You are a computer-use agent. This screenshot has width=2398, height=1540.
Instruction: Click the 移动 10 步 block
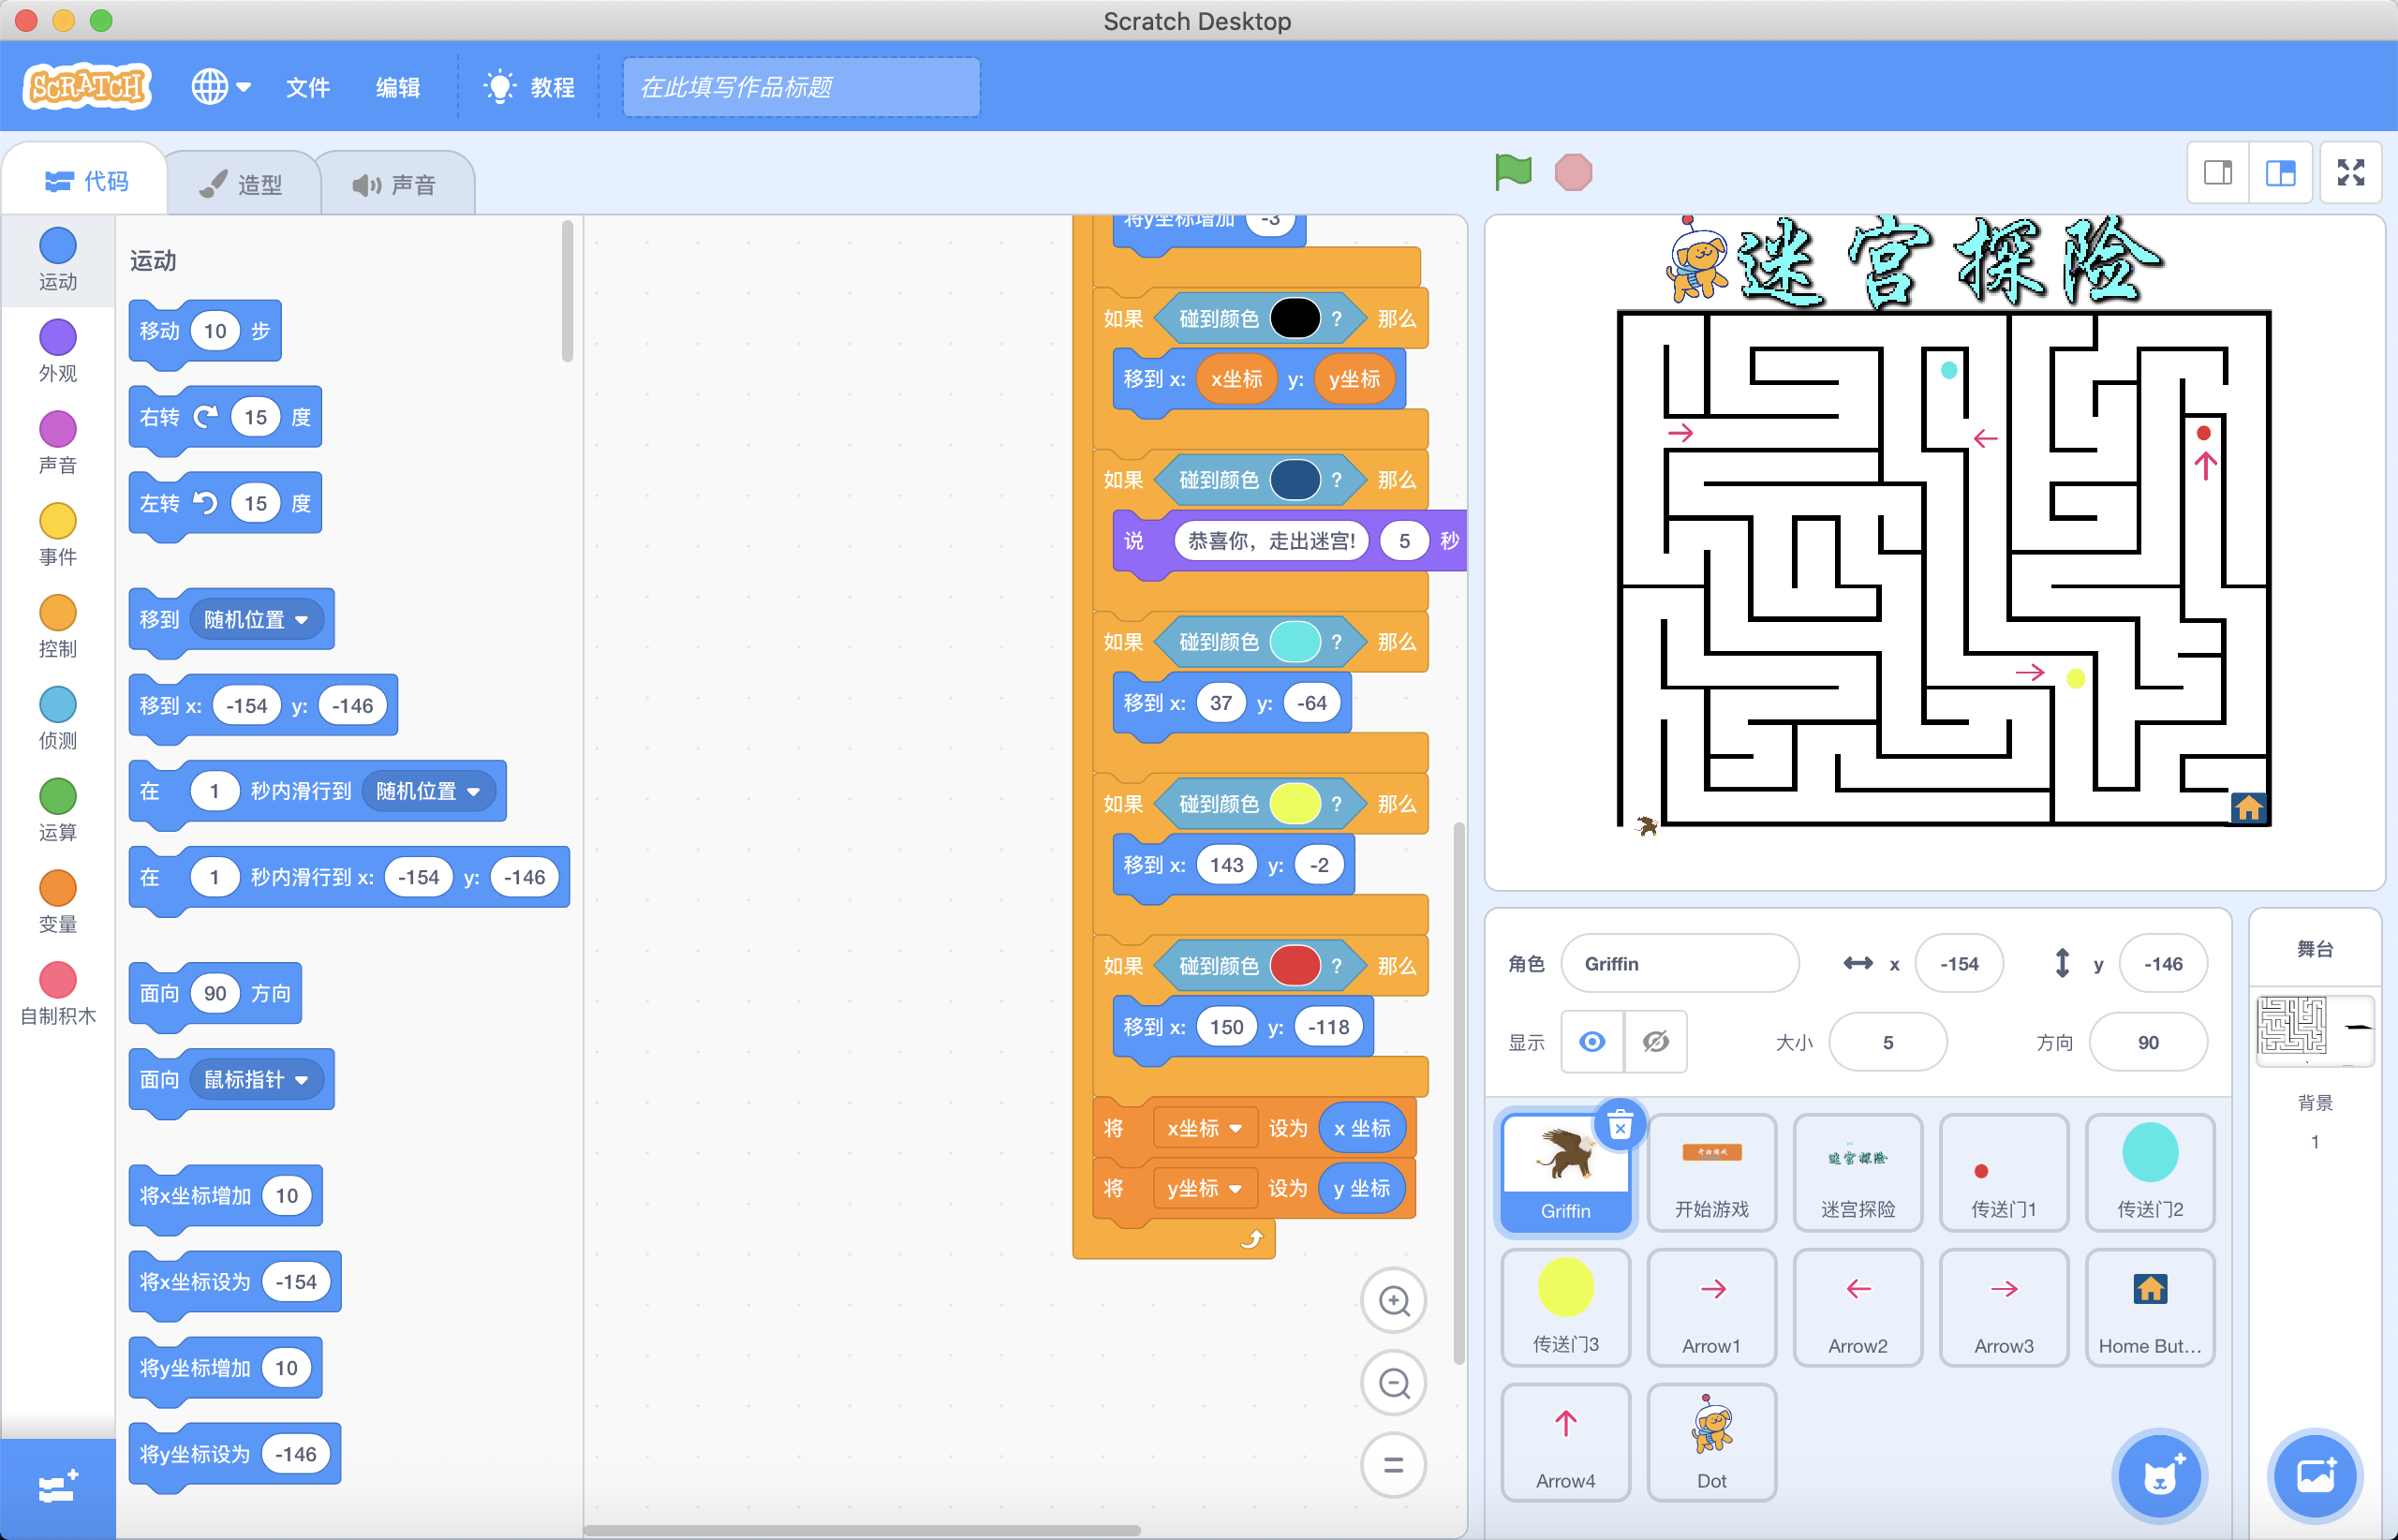(205, 331)
